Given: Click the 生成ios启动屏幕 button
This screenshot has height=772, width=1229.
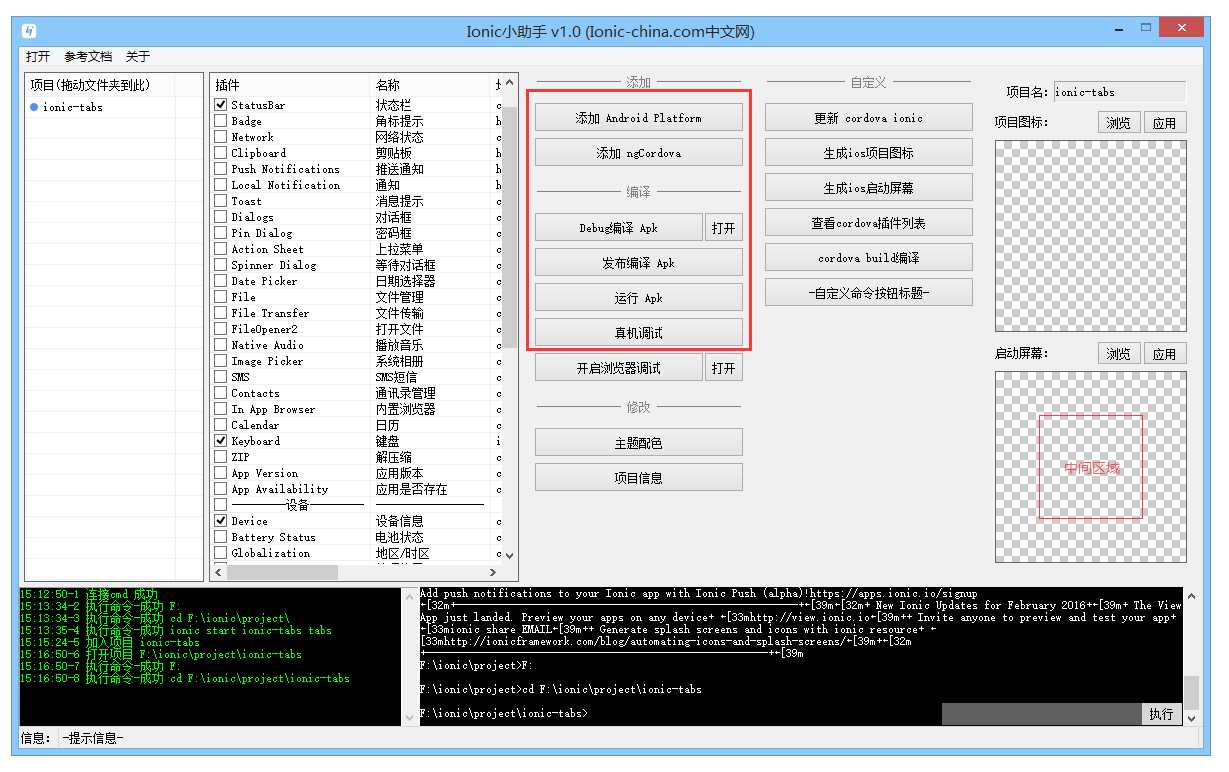Looking at the screenshot, I should (869, 188).
